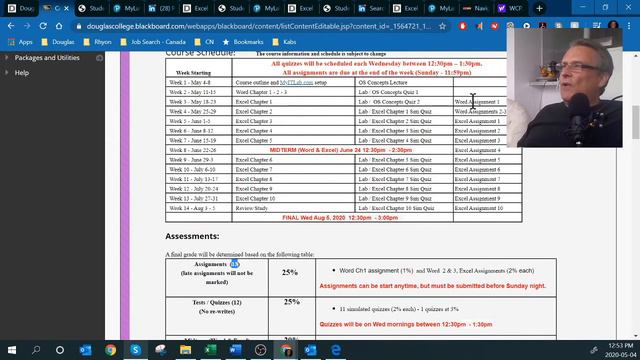This screenshot has height=360, width=640.
Task: Open Microsoft Edge from the taskbar
Action: [x=336, y=350]
